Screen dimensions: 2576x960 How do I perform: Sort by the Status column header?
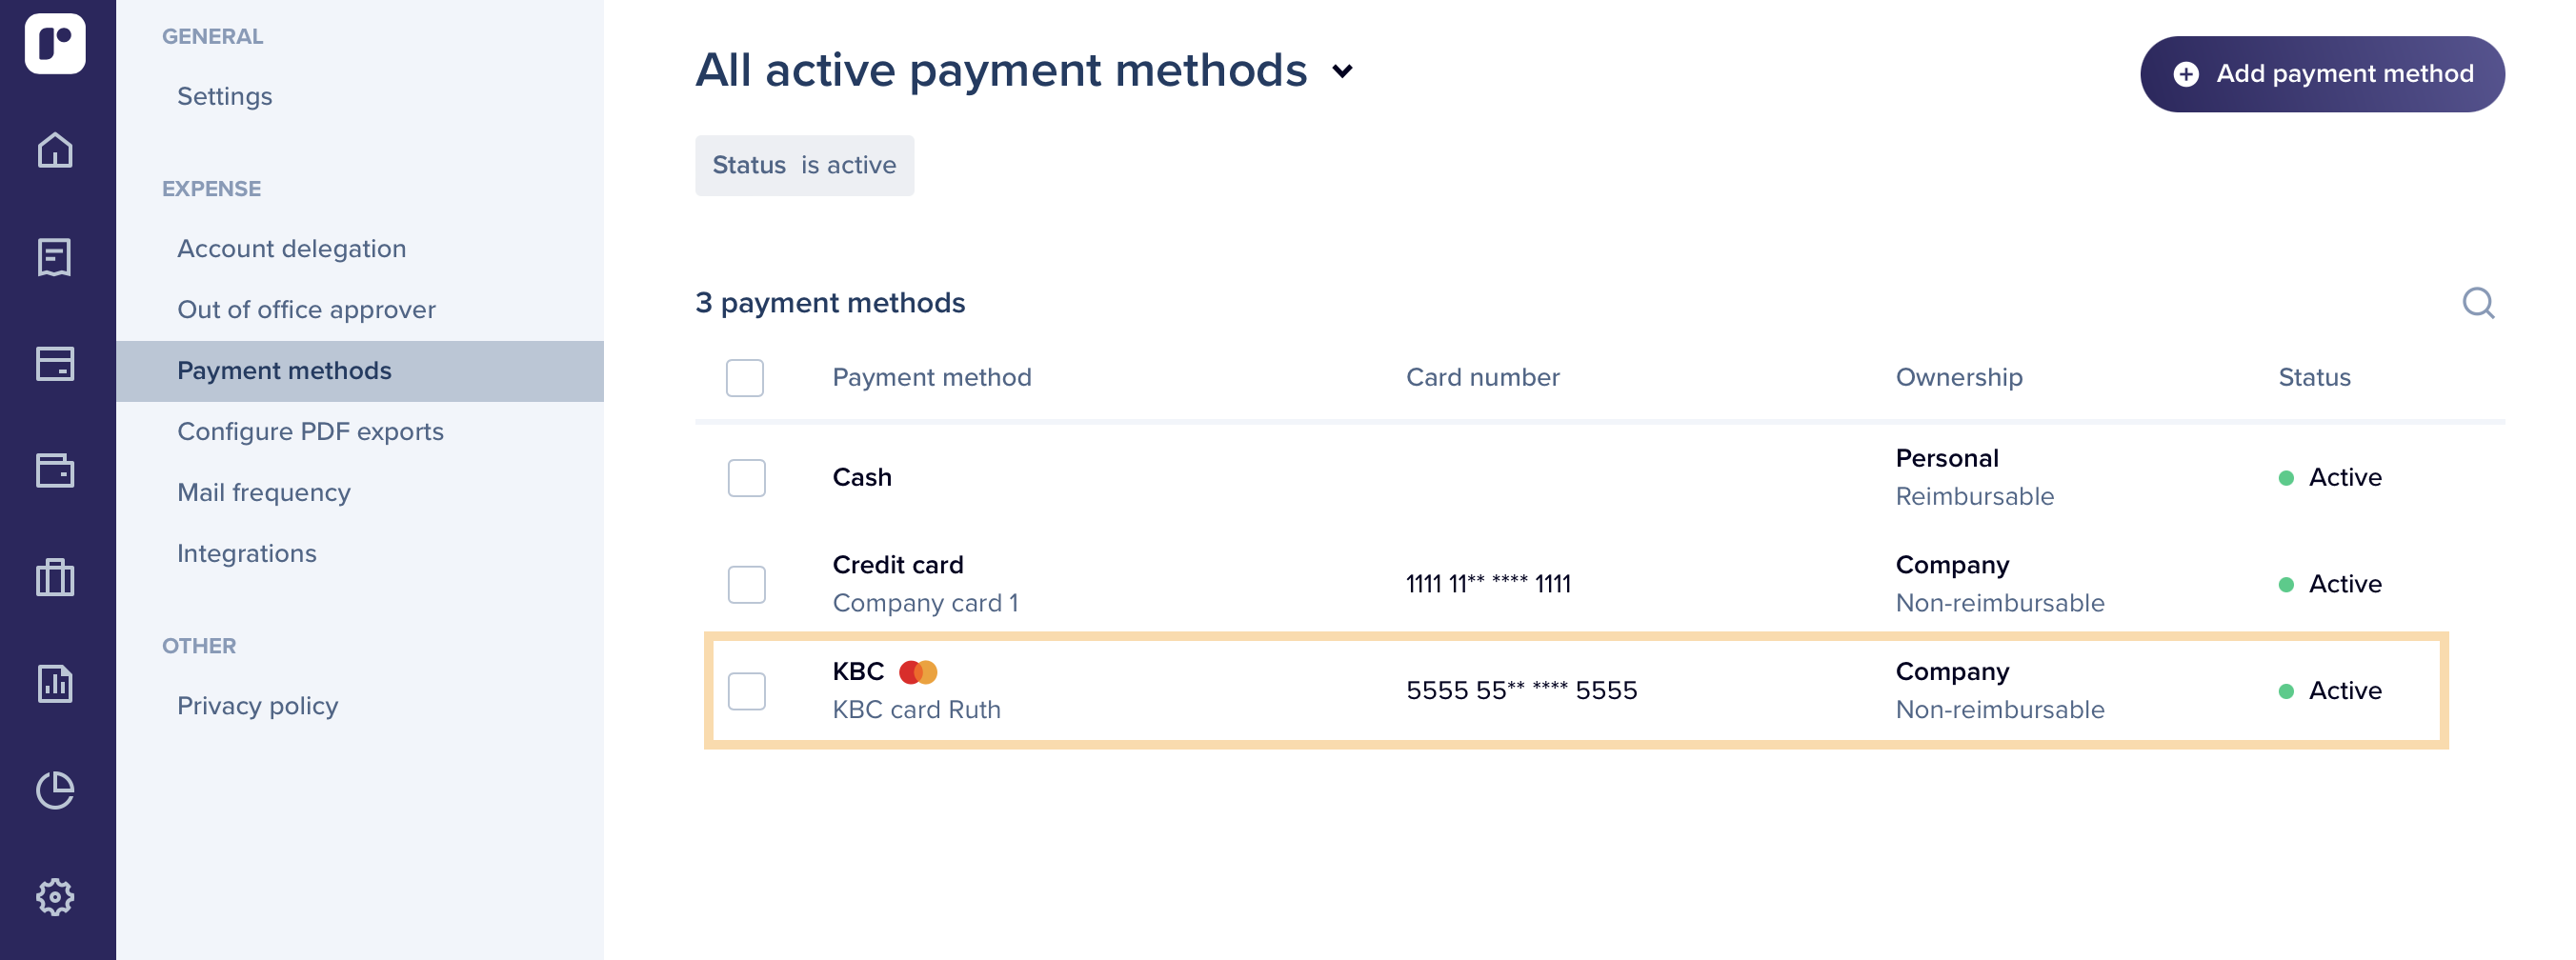click(x=2314, y=377)
